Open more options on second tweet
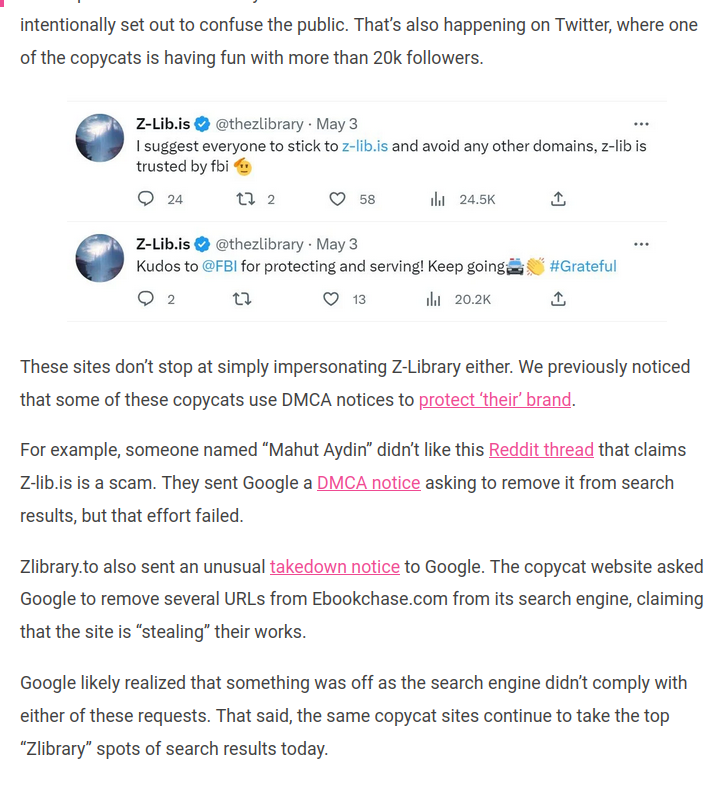This screenshot has height=785, width=725. click(641, 244)
